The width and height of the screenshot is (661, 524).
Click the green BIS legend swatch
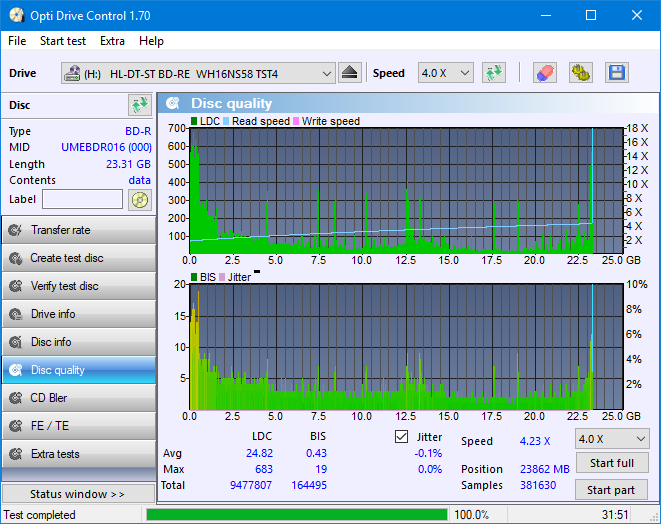[194, 277]
